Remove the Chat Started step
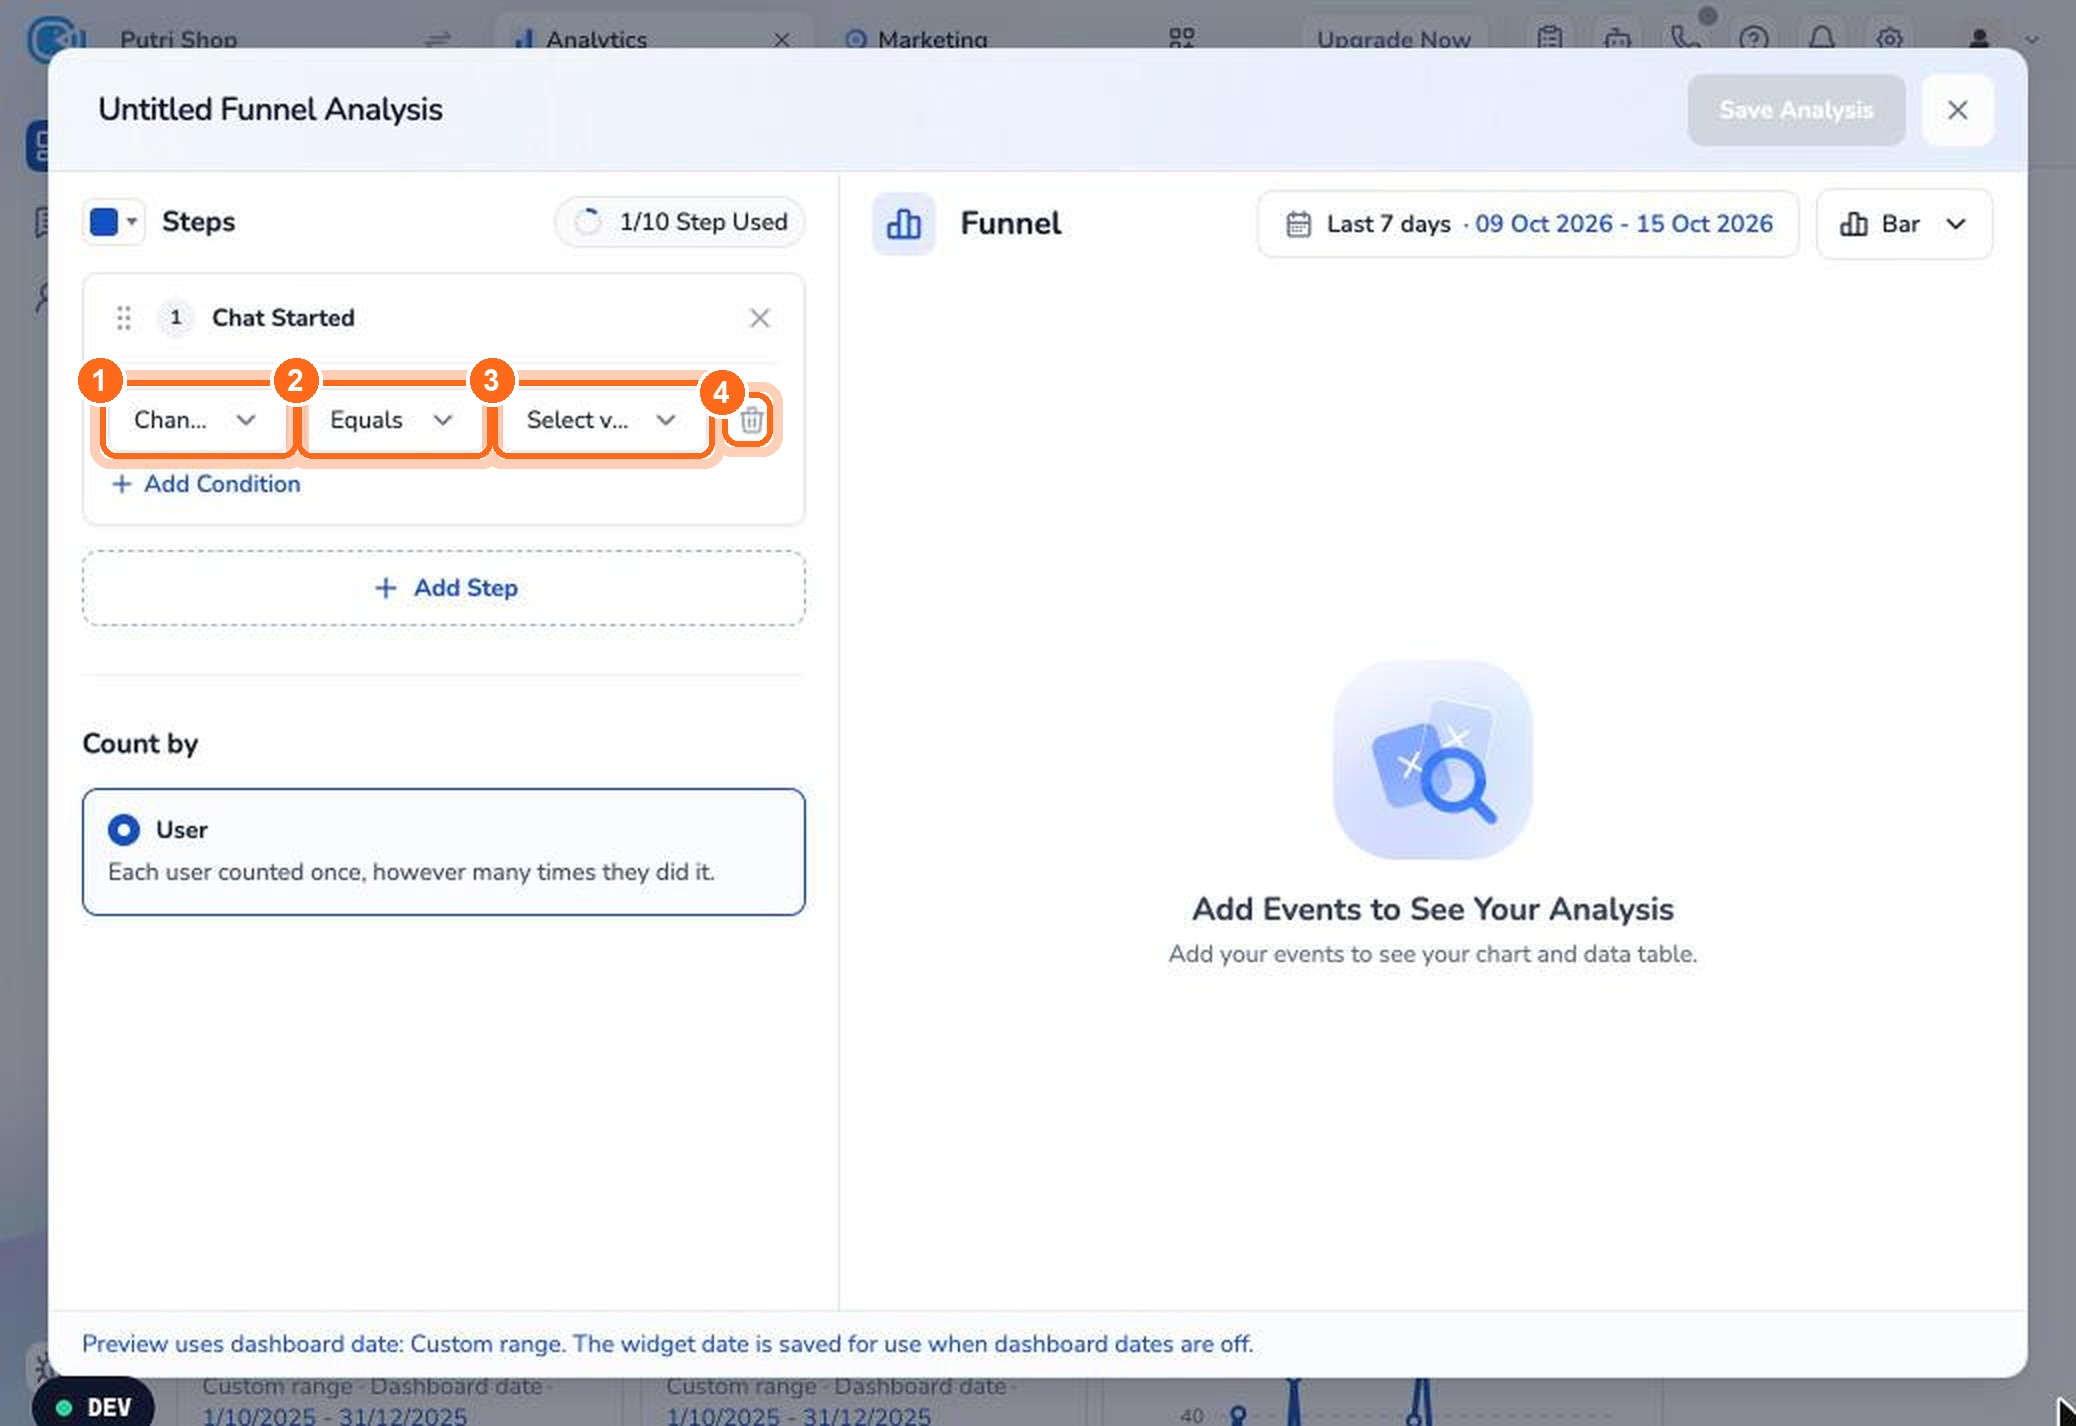The width and height of the screenshot is (2076, 1426). click(760, 318)
